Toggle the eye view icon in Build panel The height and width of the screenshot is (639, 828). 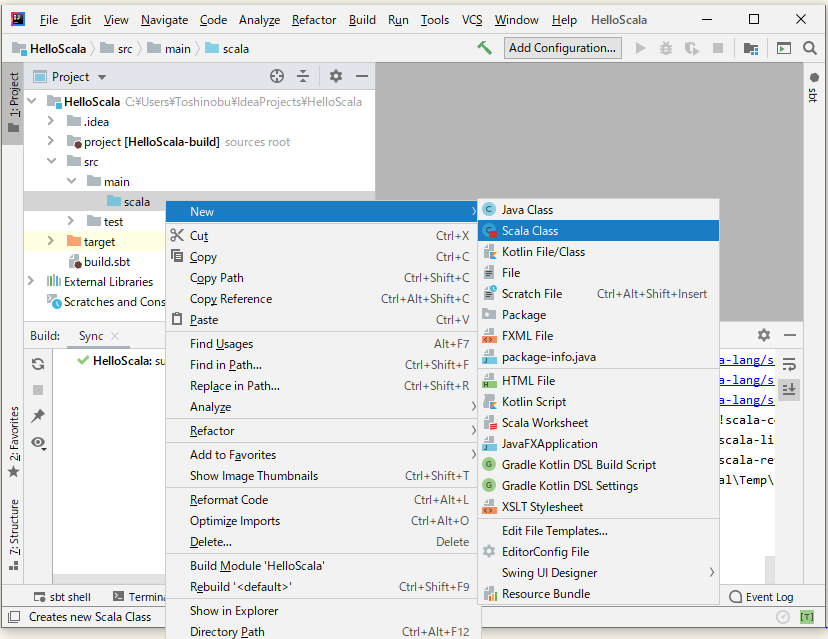coord(38,443)
